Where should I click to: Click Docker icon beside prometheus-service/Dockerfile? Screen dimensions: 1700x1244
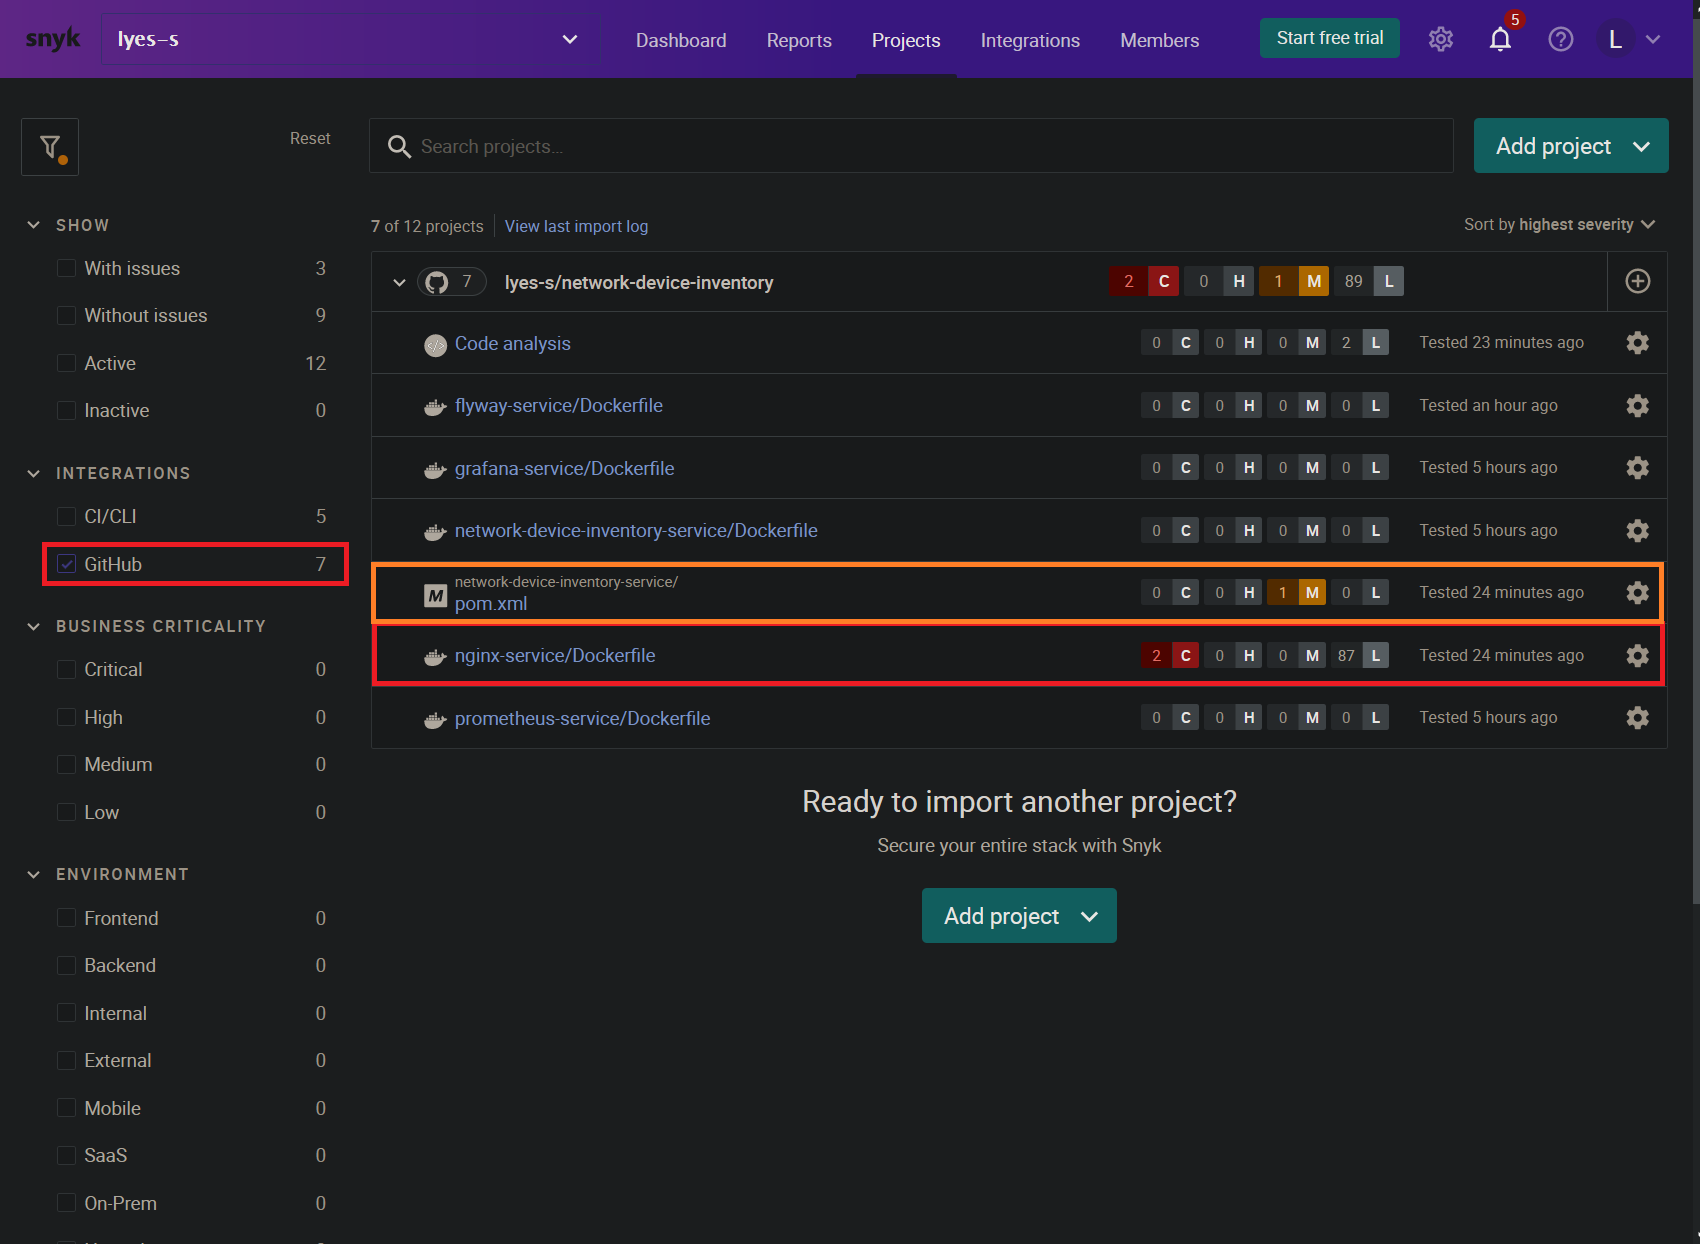[x=435, y=719]
